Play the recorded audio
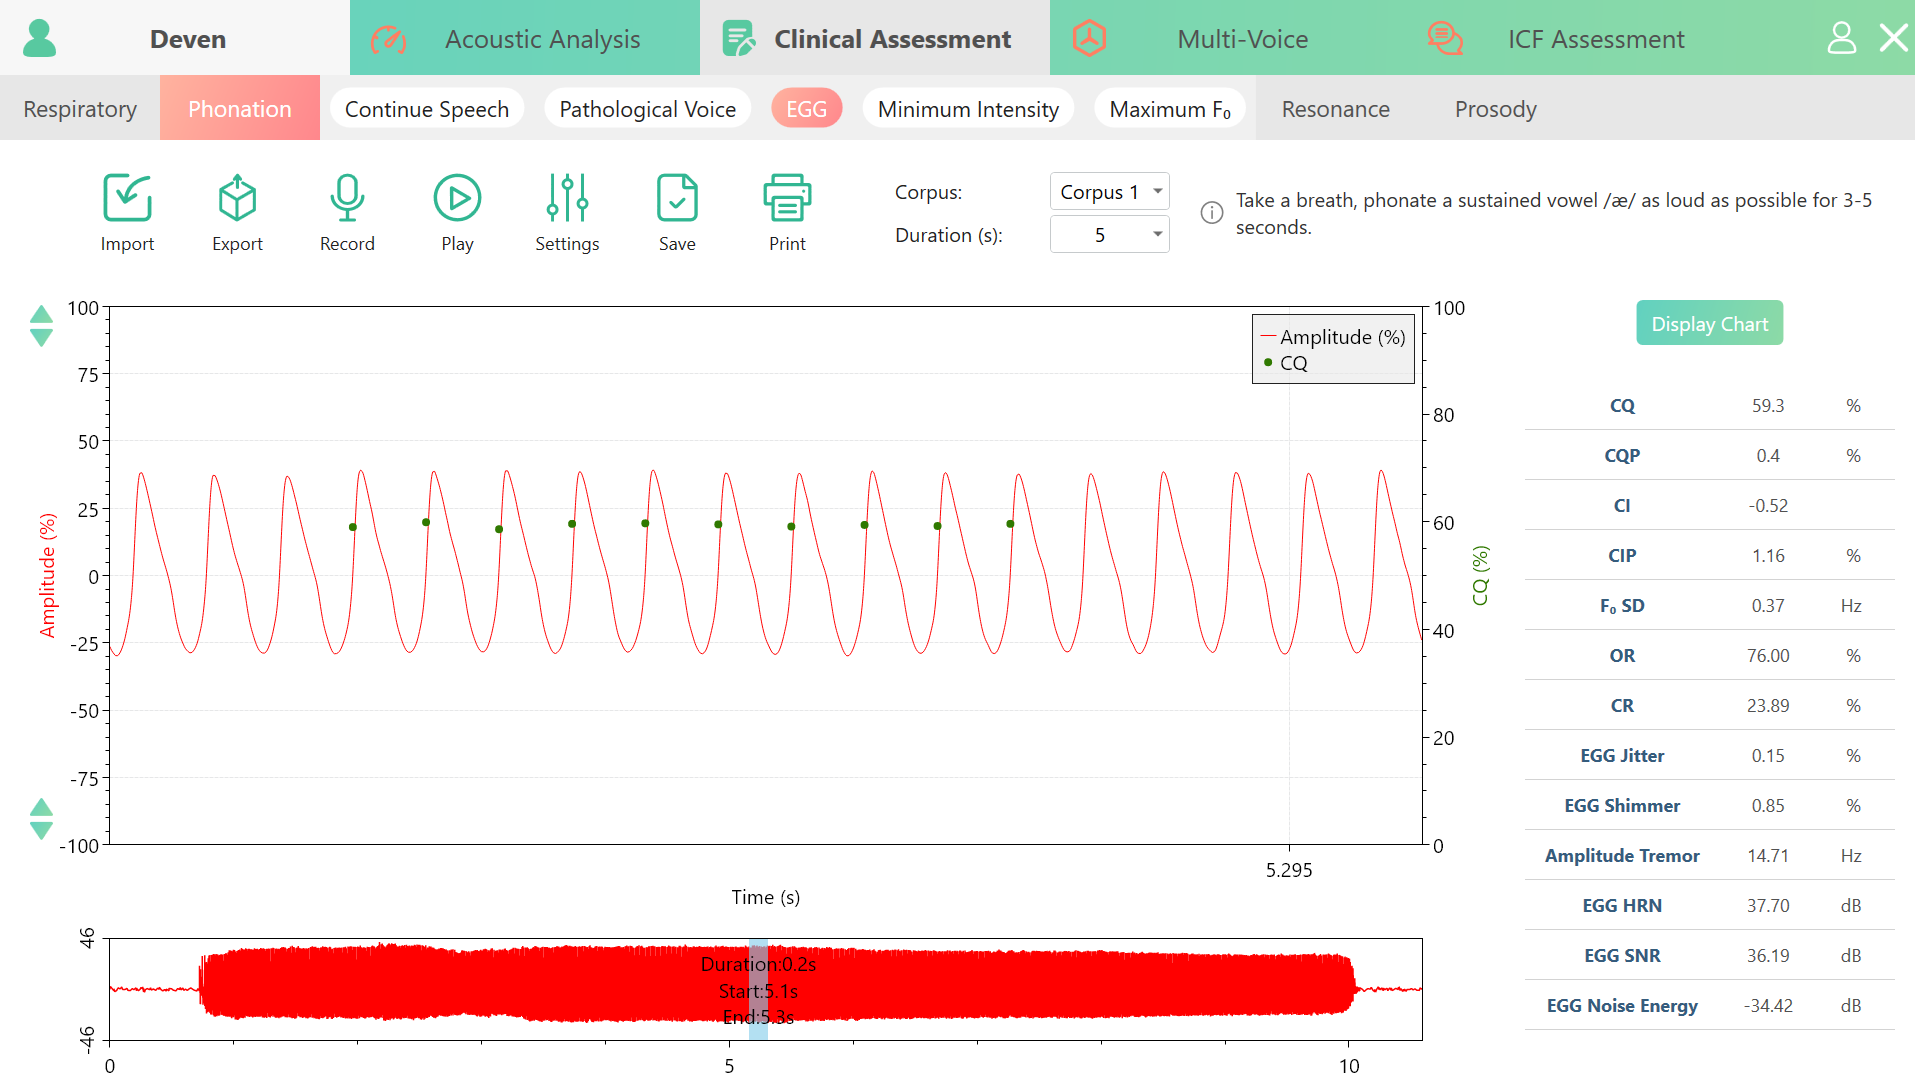 coord(457,197)
